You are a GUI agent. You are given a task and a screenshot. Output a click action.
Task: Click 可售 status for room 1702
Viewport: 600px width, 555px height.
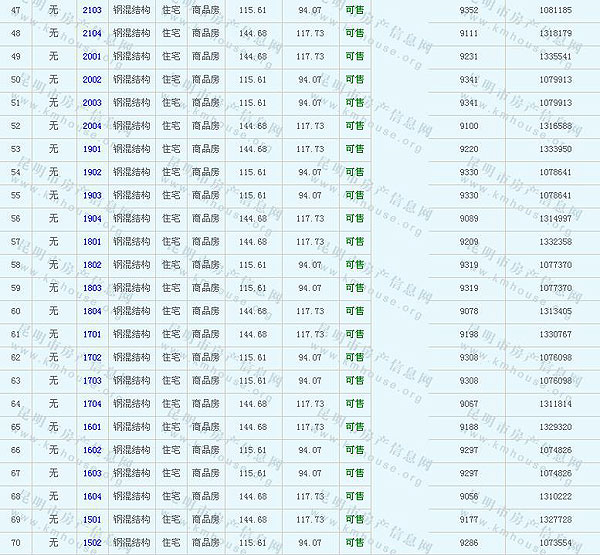pyautogui.click(x=354, y=357)
